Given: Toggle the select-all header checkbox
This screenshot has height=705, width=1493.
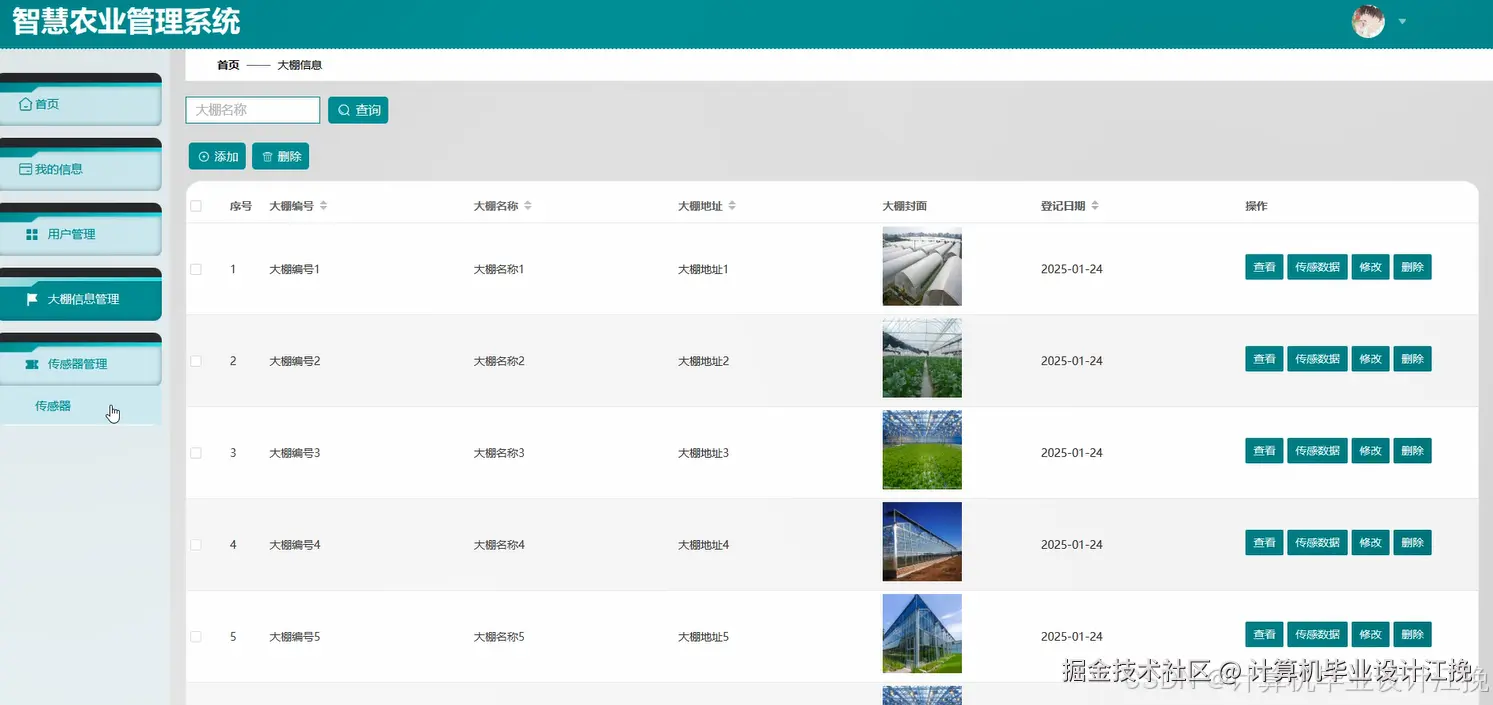Looking at the screenshot, I should (x=196, y=206).
